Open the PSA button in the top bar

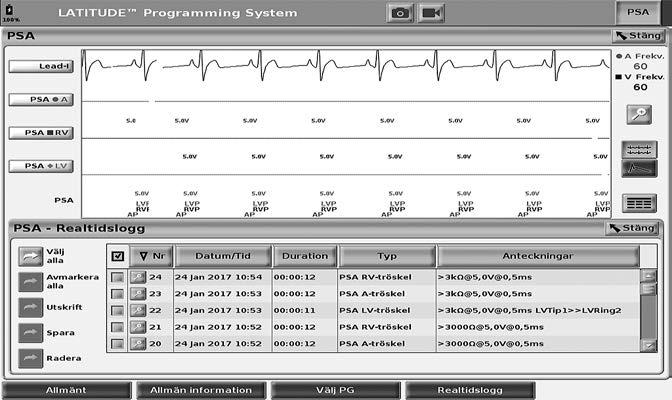638,12
